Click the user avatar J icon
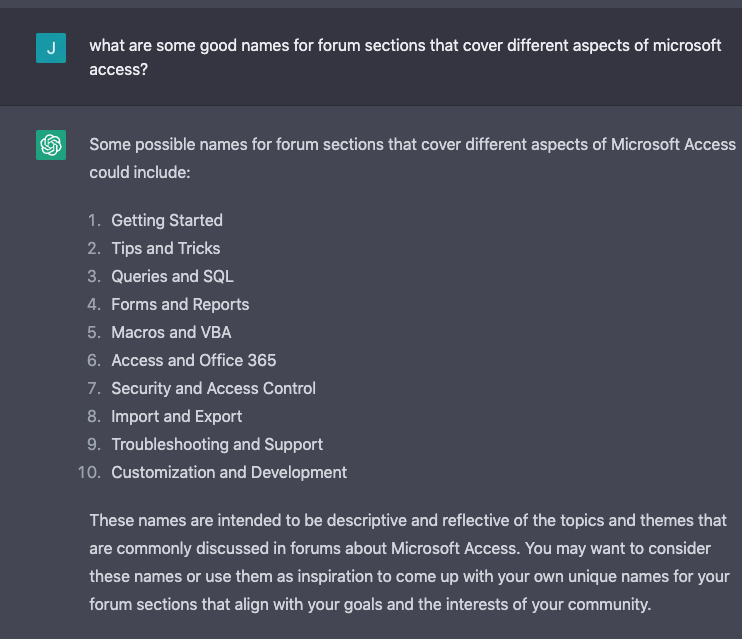Screen dimensions: 742x639 [51, 48]
